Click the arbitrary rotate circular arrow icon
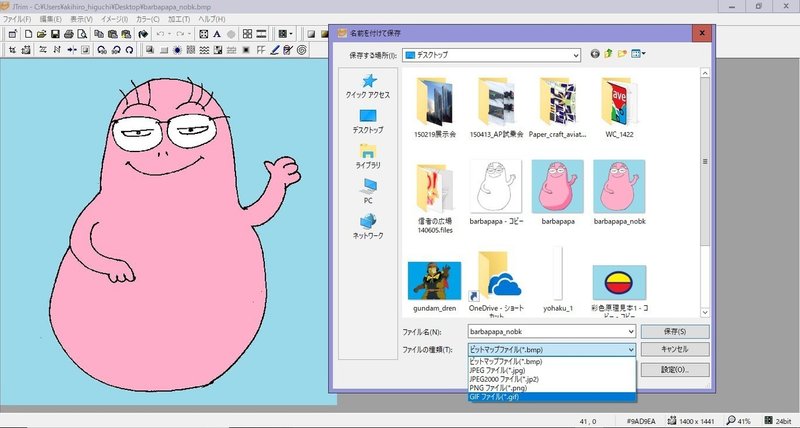This screenshot has height=428, width=800. [130, 49]
